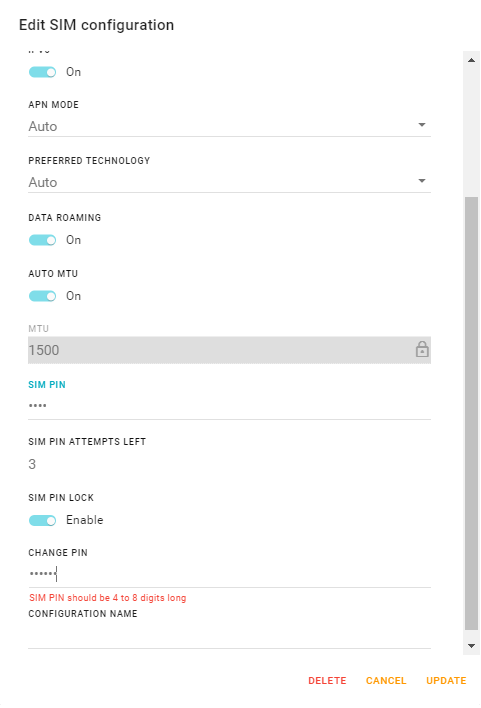Toggle the Data Roaming switch

coord(42,240)
